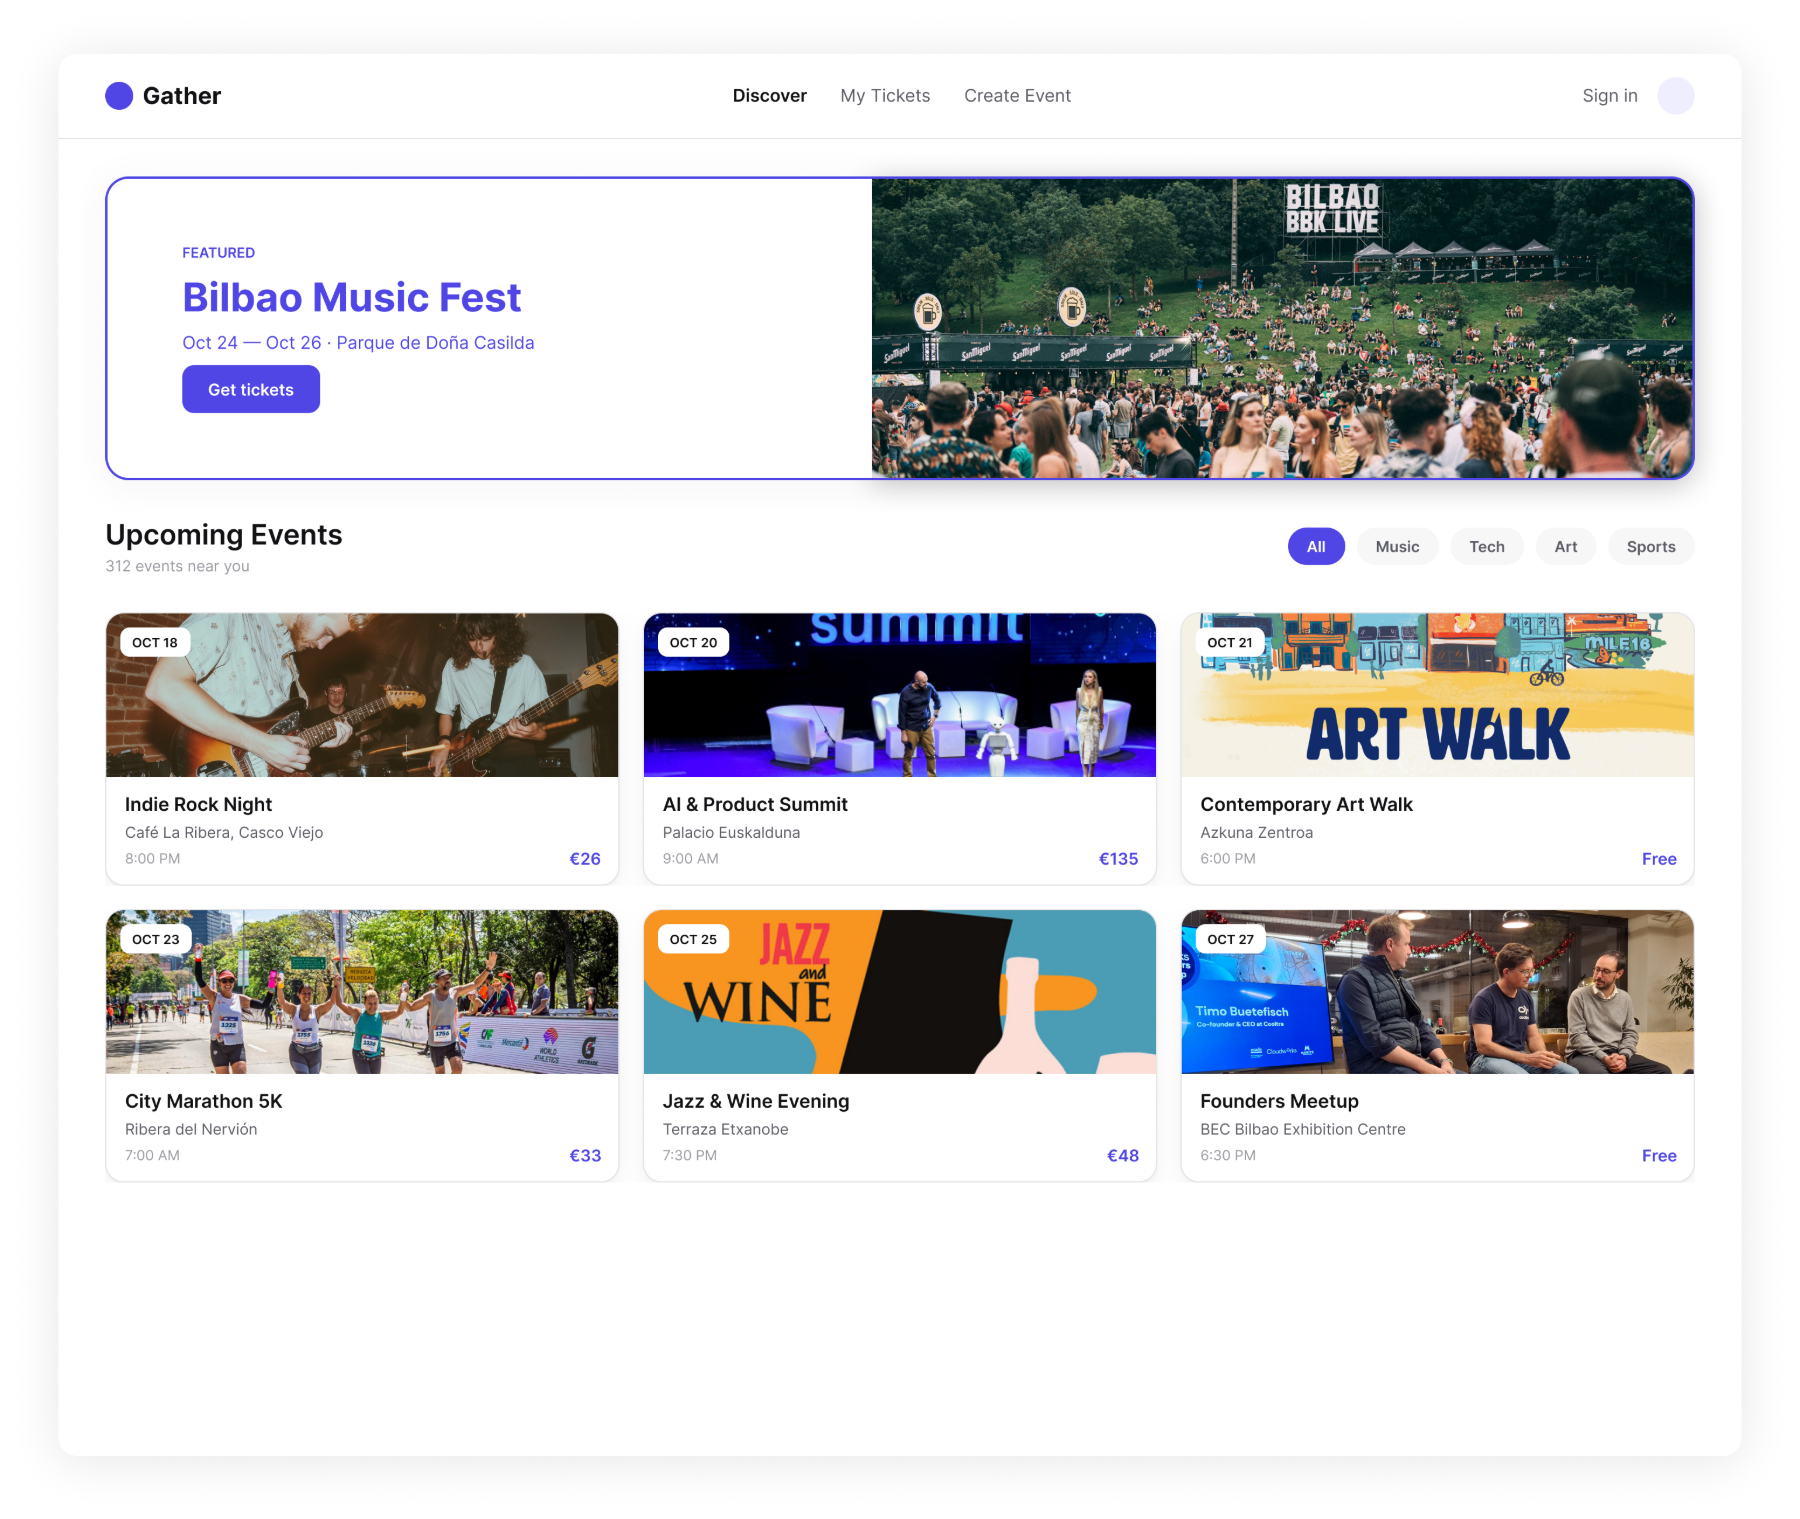Click the OCT 20 date badge
The width and height of the screenshot is (1800, 1519).
tap(693, 642)
